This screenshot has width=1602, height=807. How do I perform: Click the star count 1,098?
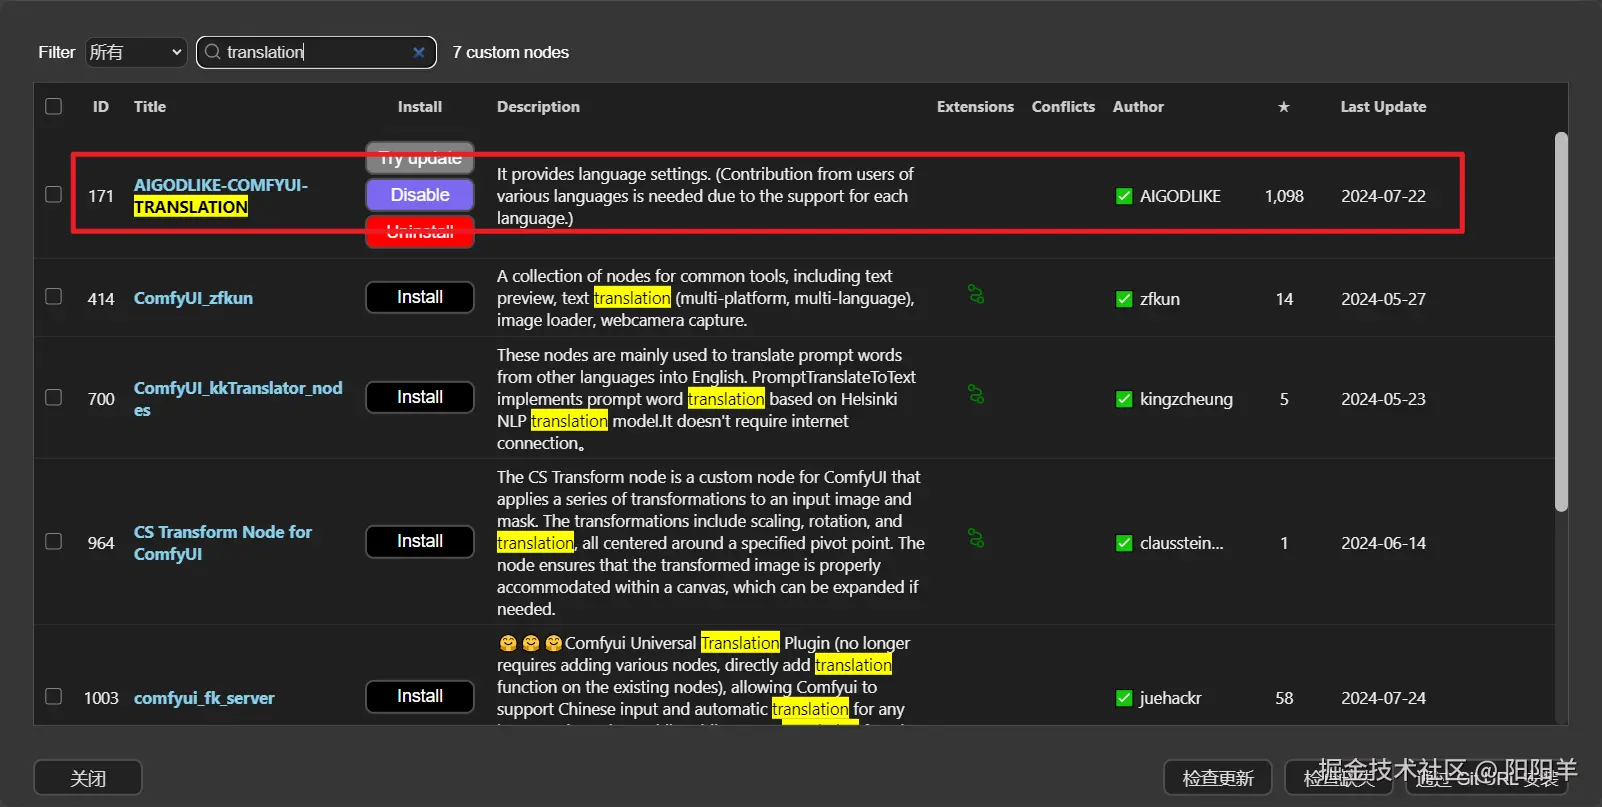tap(1284, 196)
